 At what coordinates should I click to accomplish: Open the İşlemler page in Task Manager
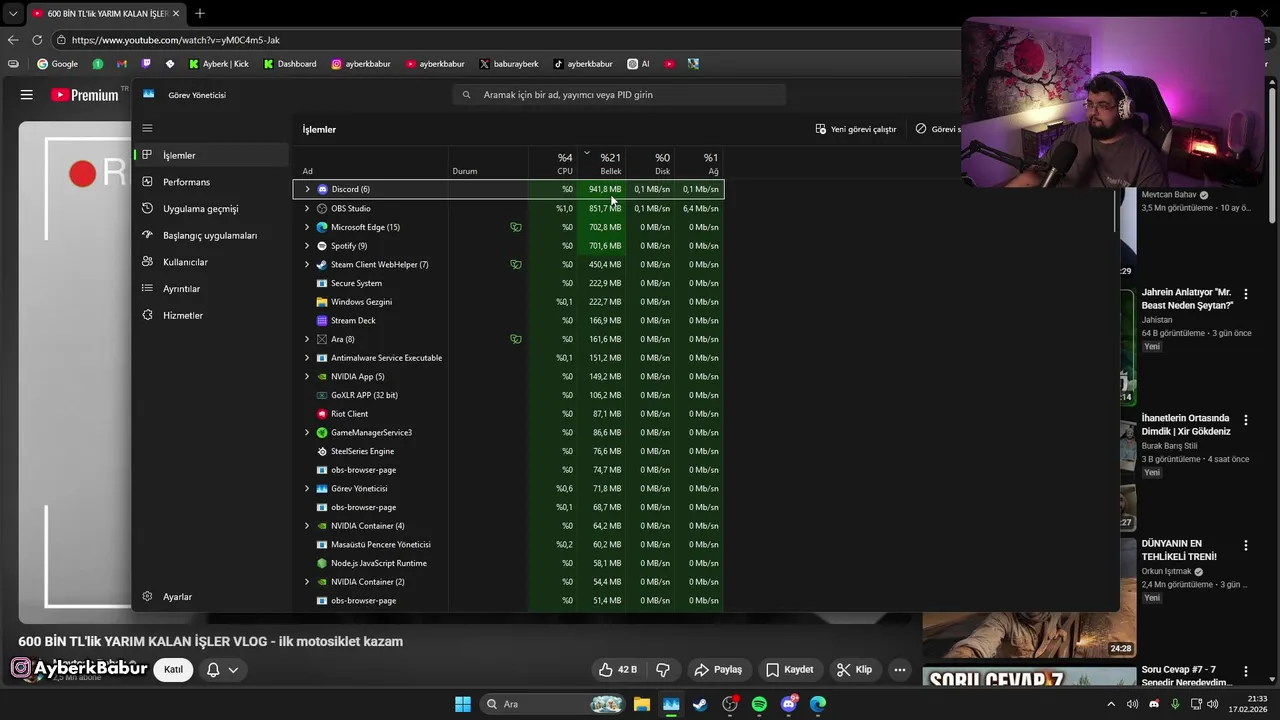pos(211,155)
